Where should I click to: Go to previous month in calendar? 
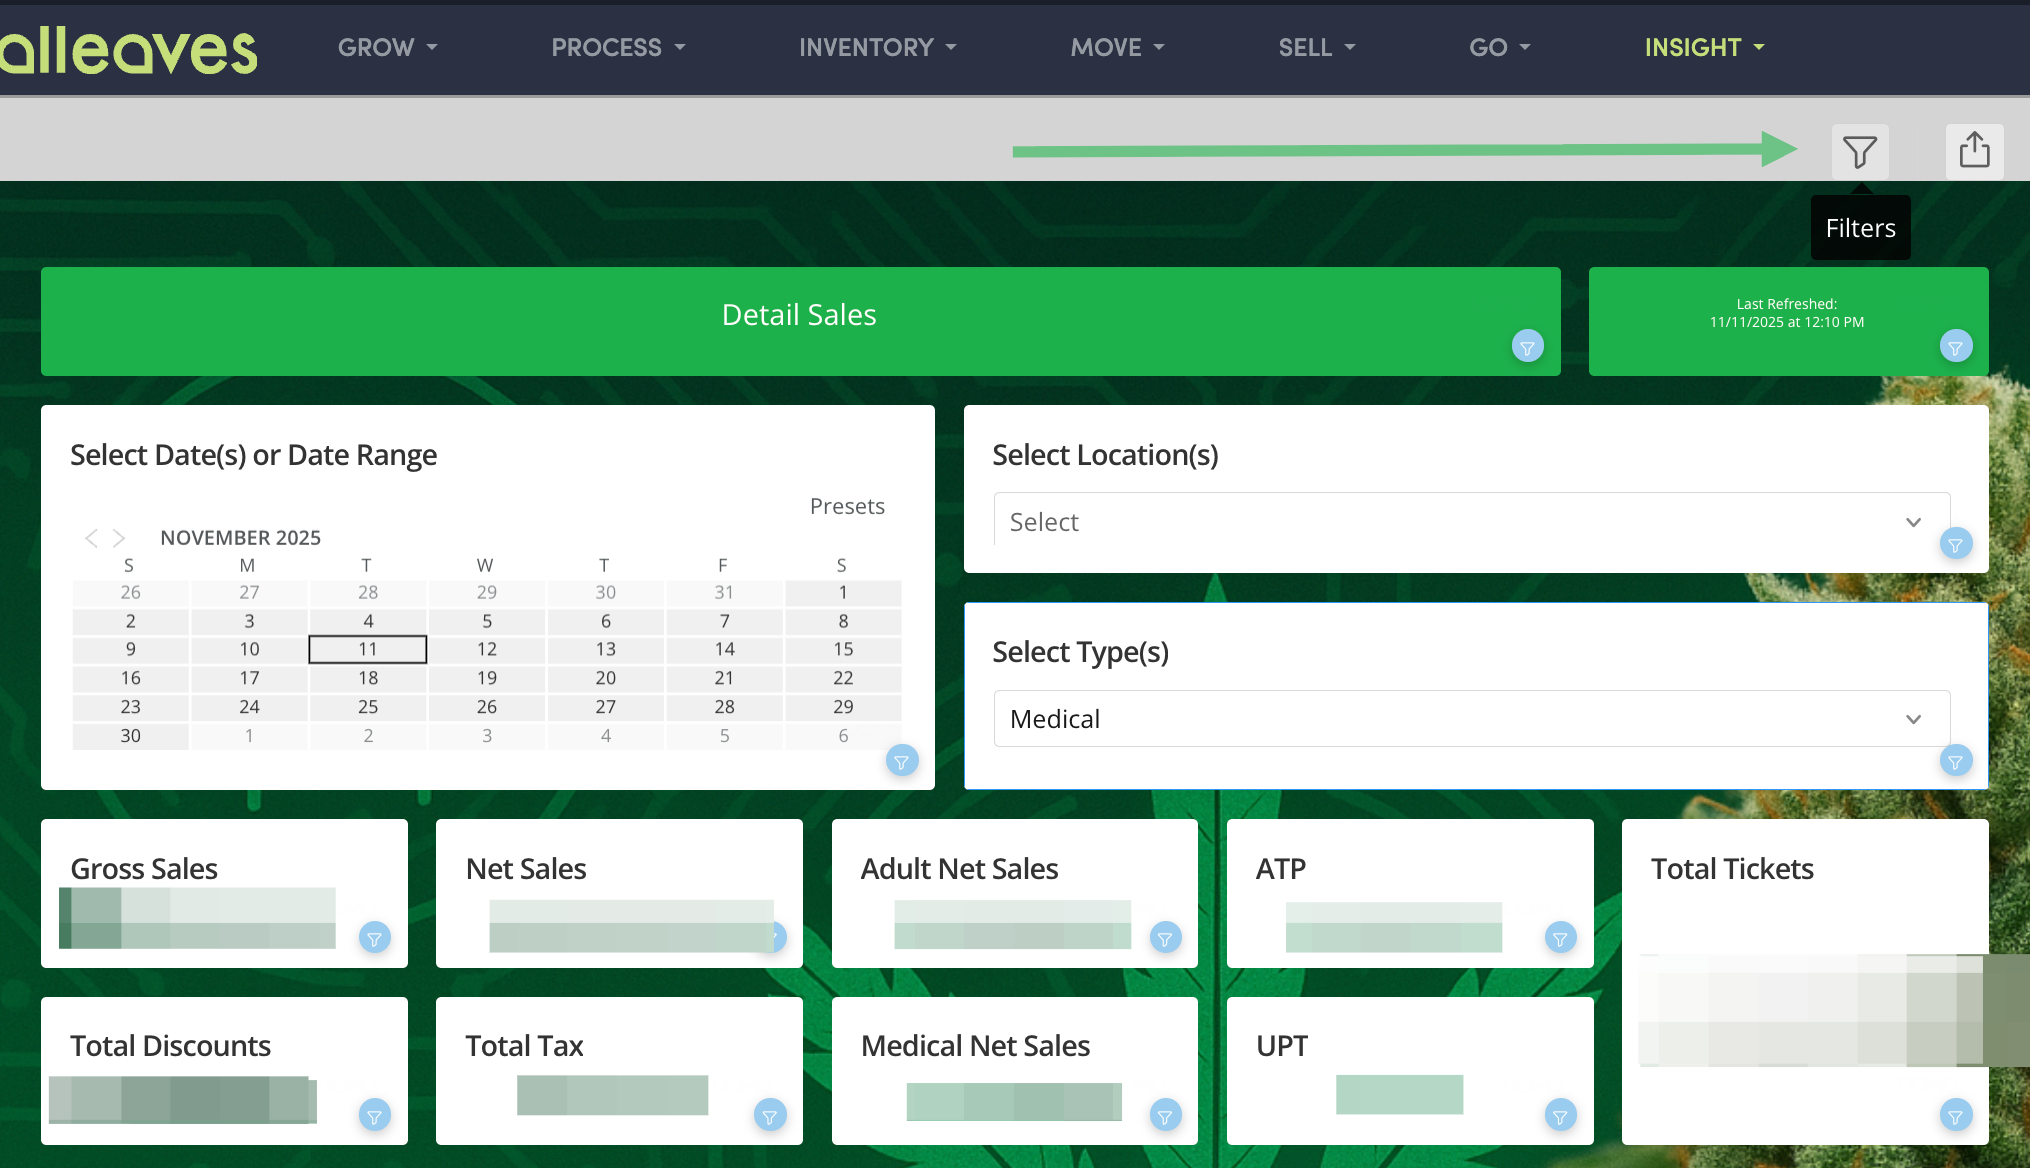[x=91, y=538]
